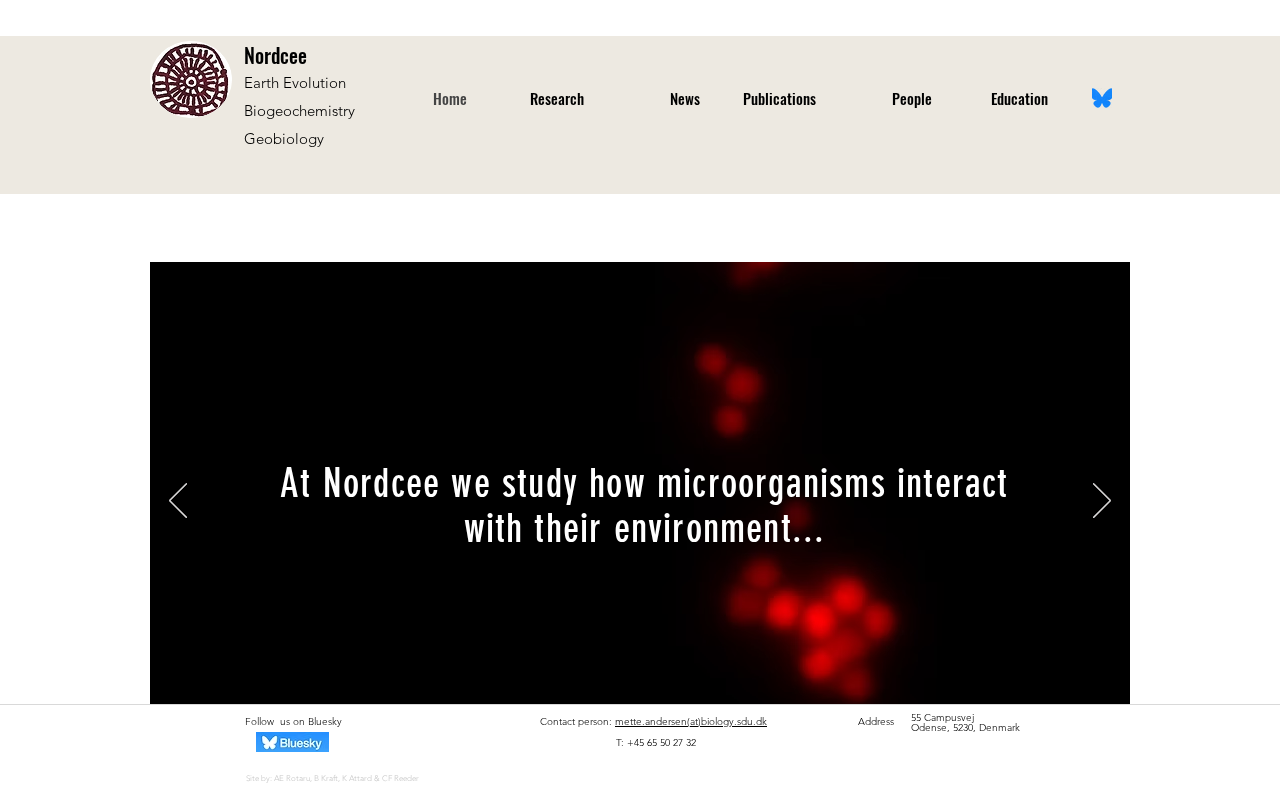This screenshot has width=1280, height=800.
Task: Open the Publications menu item
Action: point(779,98)
